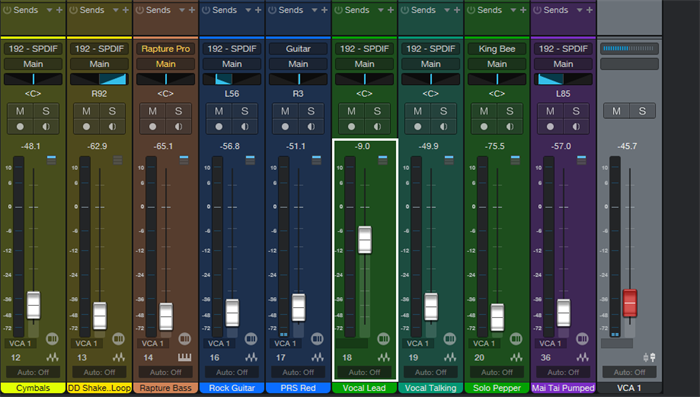Arm record on the PRS Red channel
Screen dimensions: 700x397
pyautogui.click(x=285, y=127)
